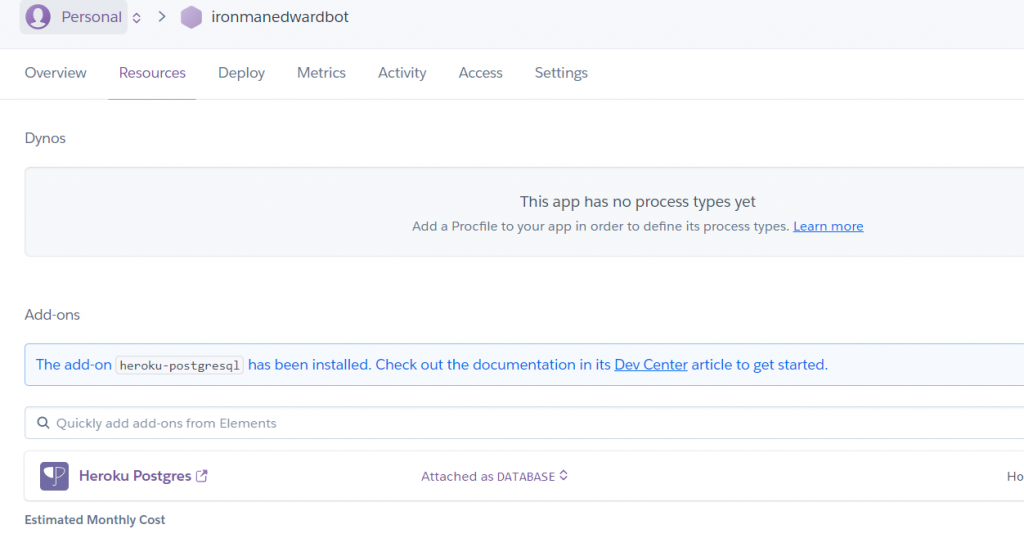Open the Metrics tab

point(321,72)
